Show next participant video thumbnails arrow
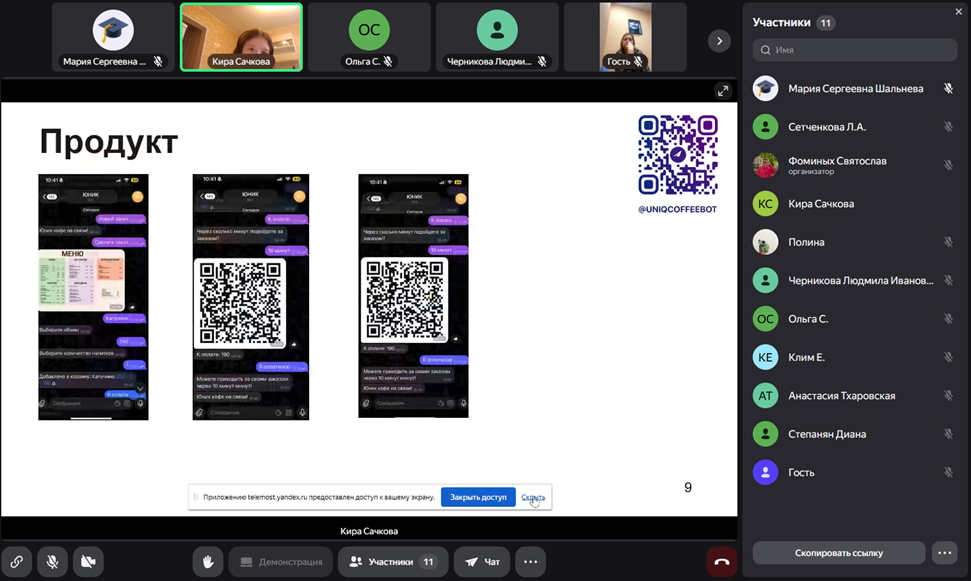Viewport: 971px width, 581px height. pos(718,40)
